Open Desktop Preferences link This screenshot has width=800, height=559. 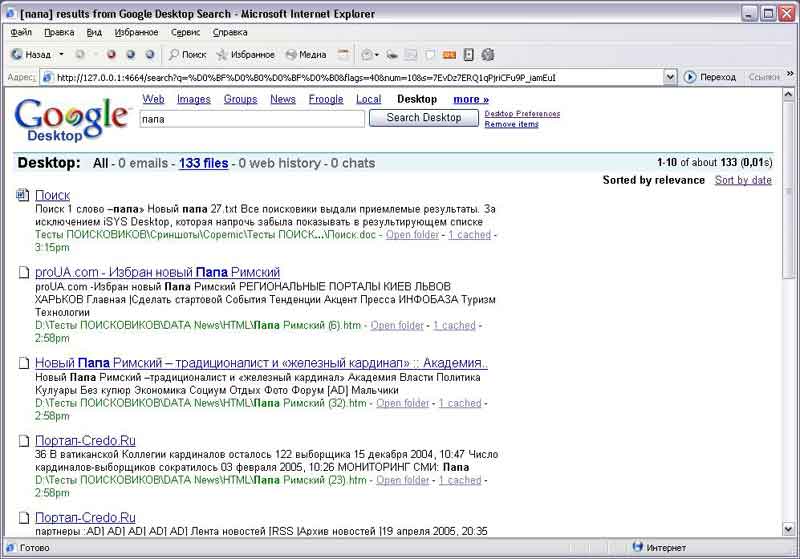(522, 114)
